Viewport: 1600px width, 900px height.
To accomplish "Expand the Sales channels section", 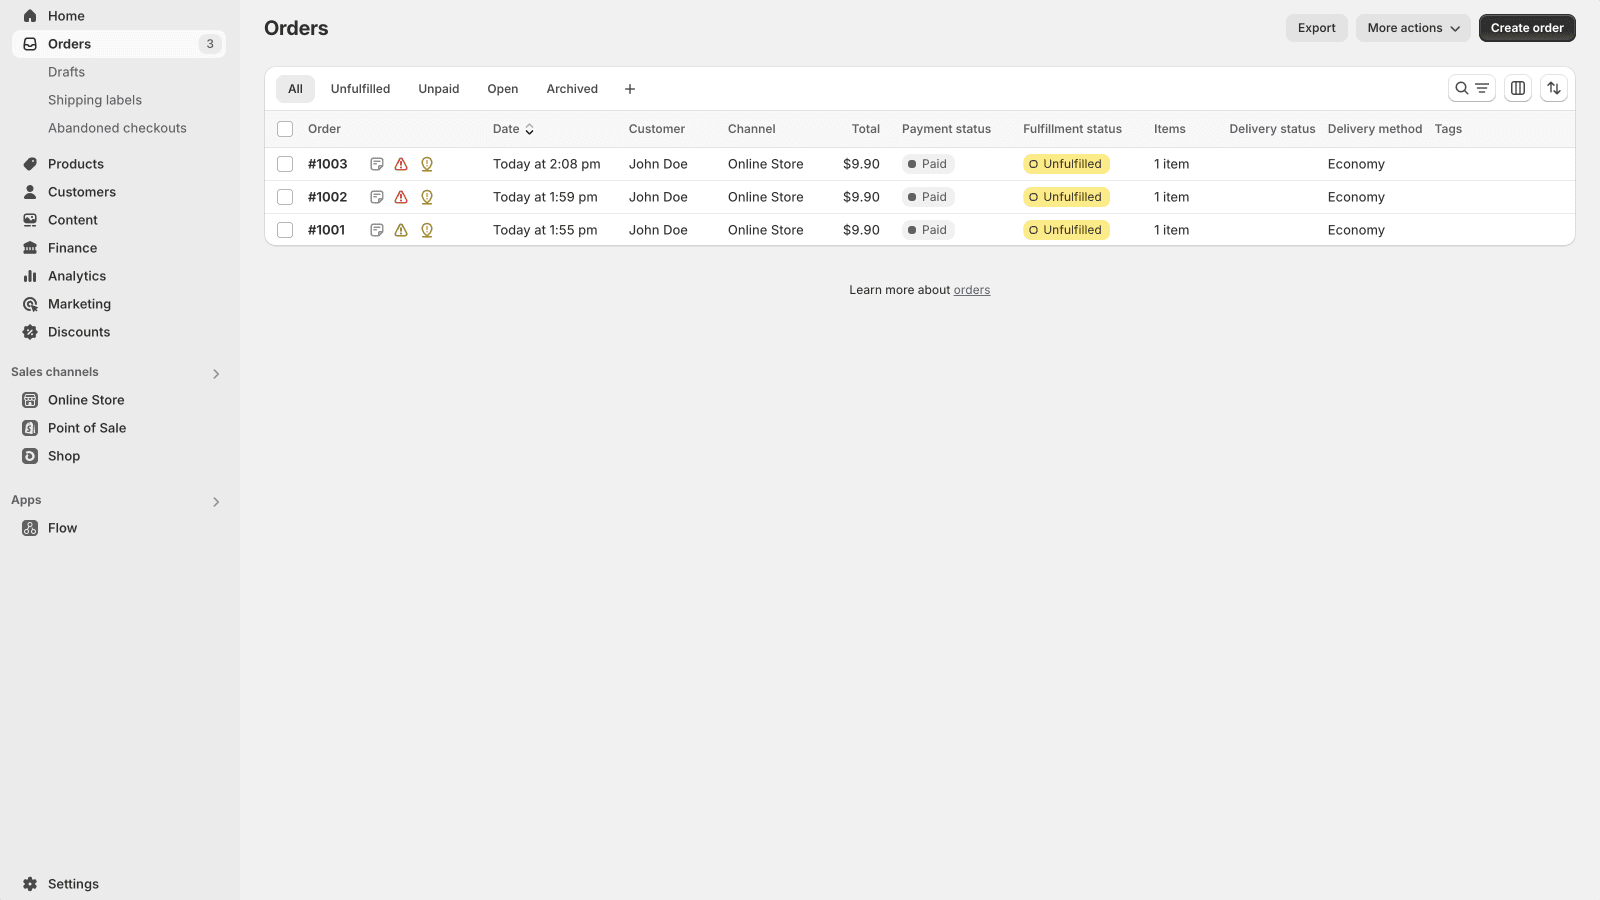I will 215,373.
